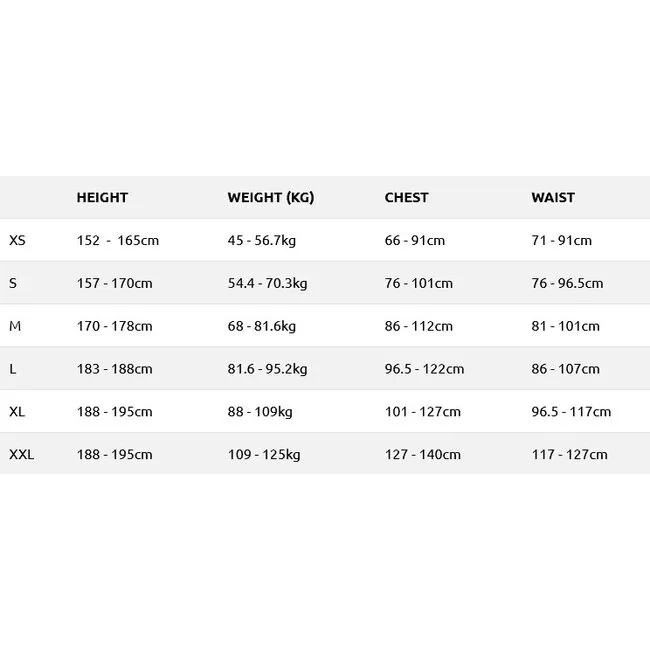The image size is (650, 650).
Task: Click the 183 - 188cm height cell
Action: (x=114, y=369)
